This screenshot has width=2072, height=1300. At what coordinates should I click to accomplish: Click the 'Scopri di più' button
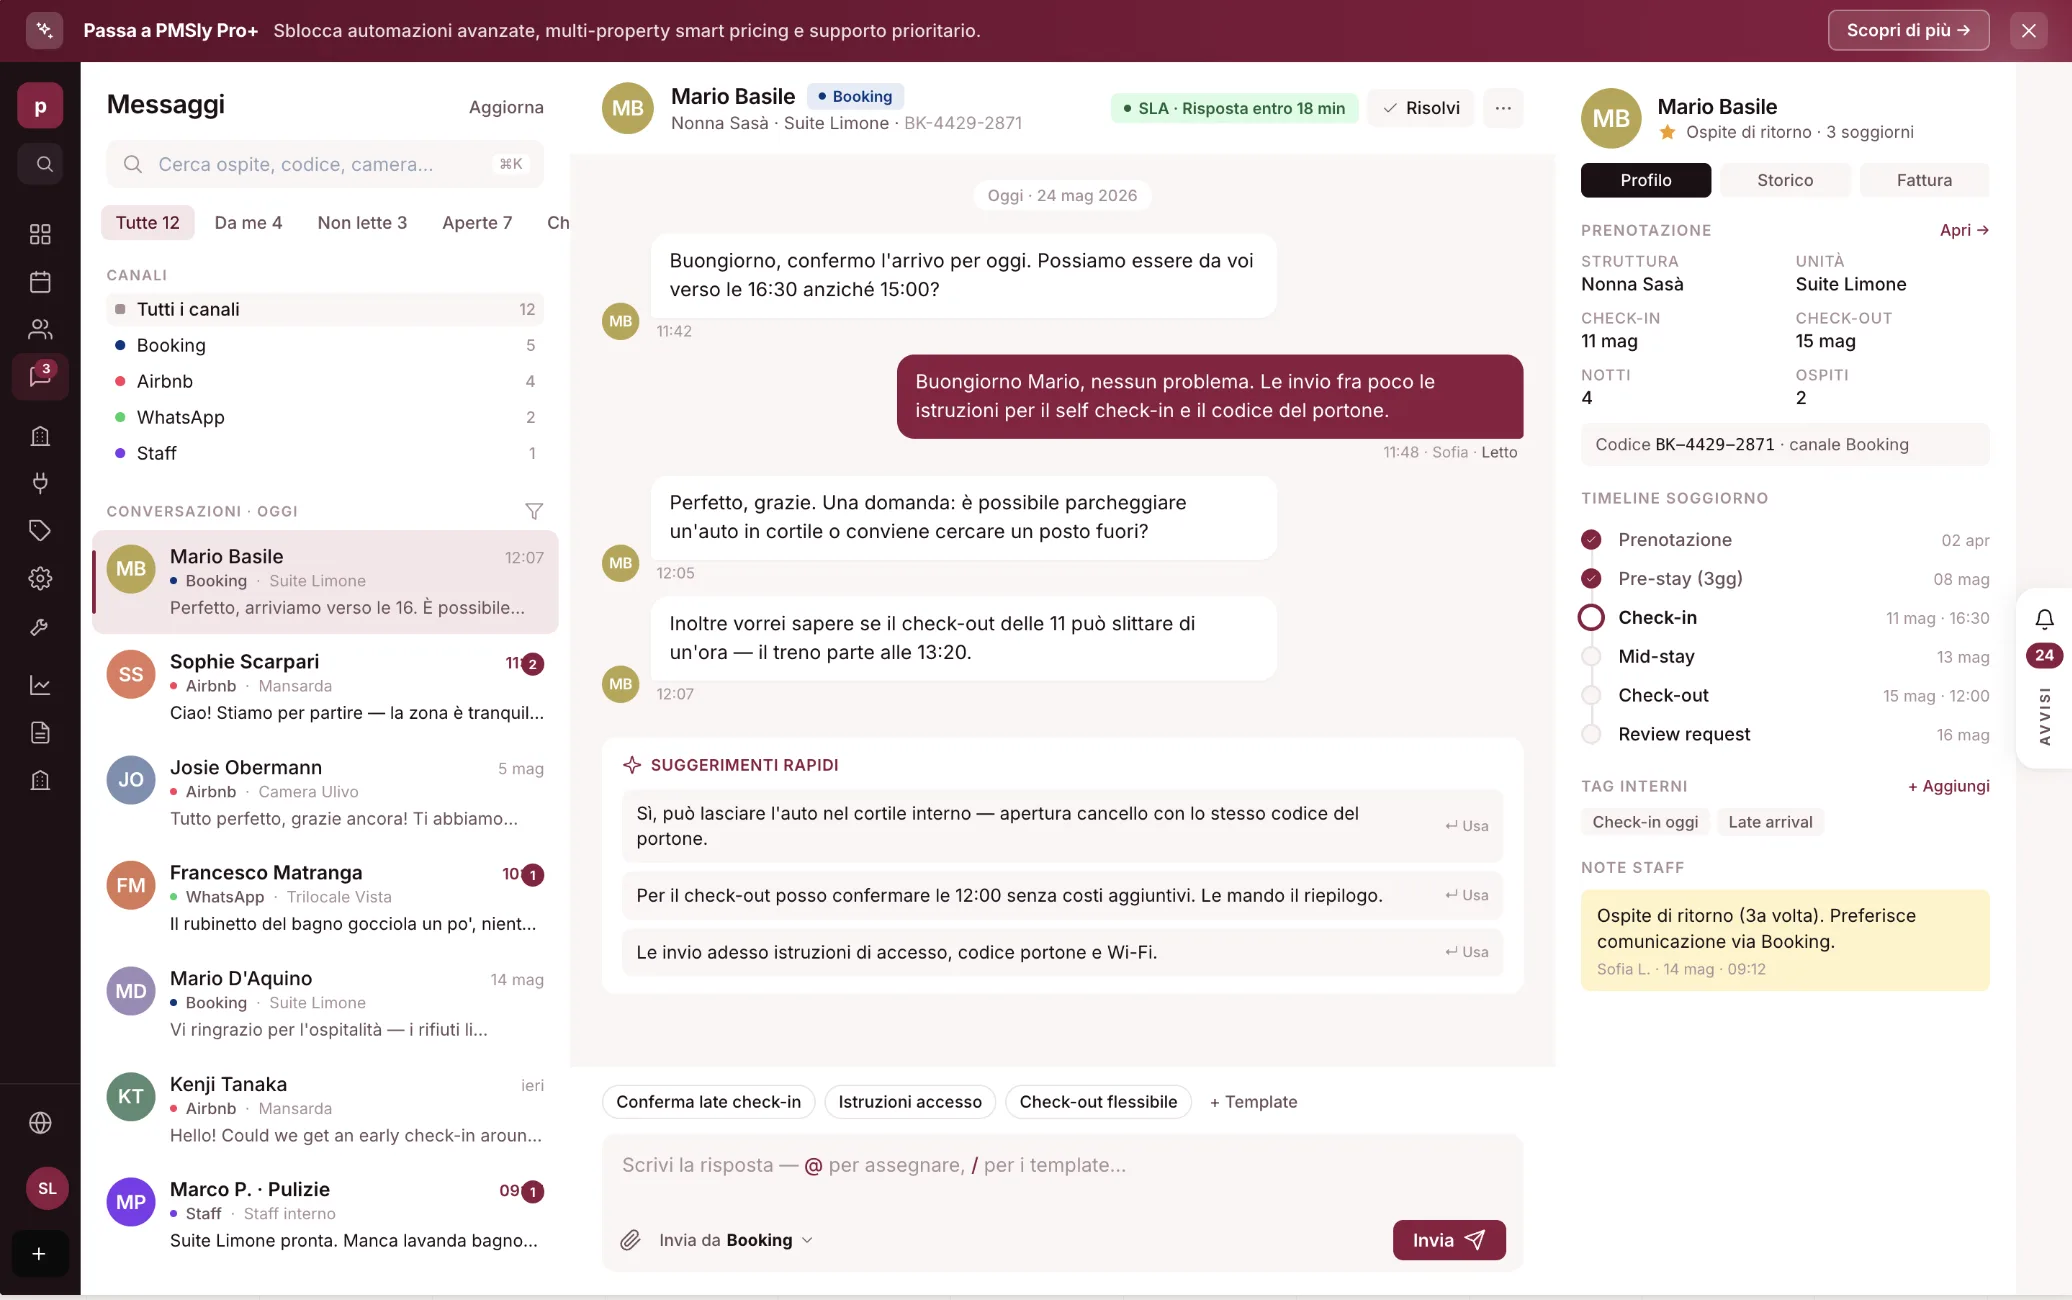pos(1908,31)
